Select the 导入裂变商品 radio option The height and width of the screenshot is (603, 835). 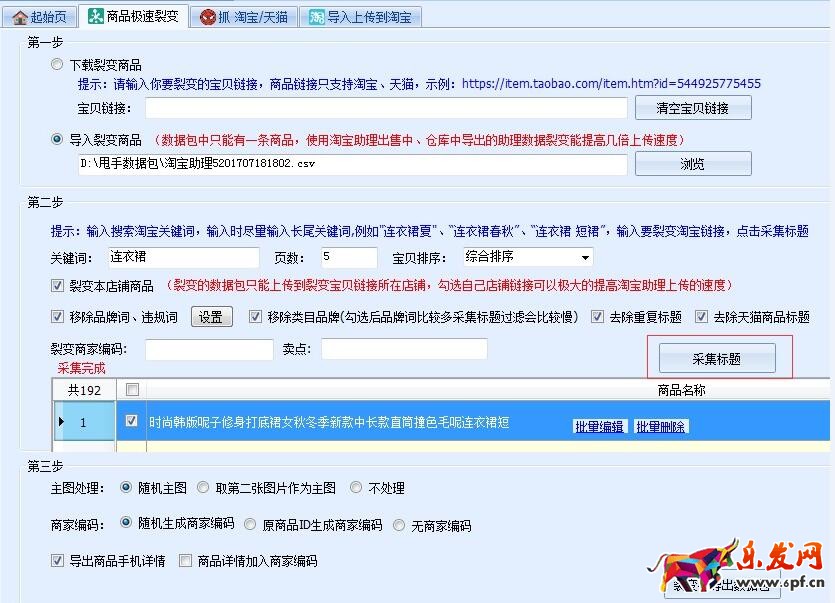[x=56, y=140]
